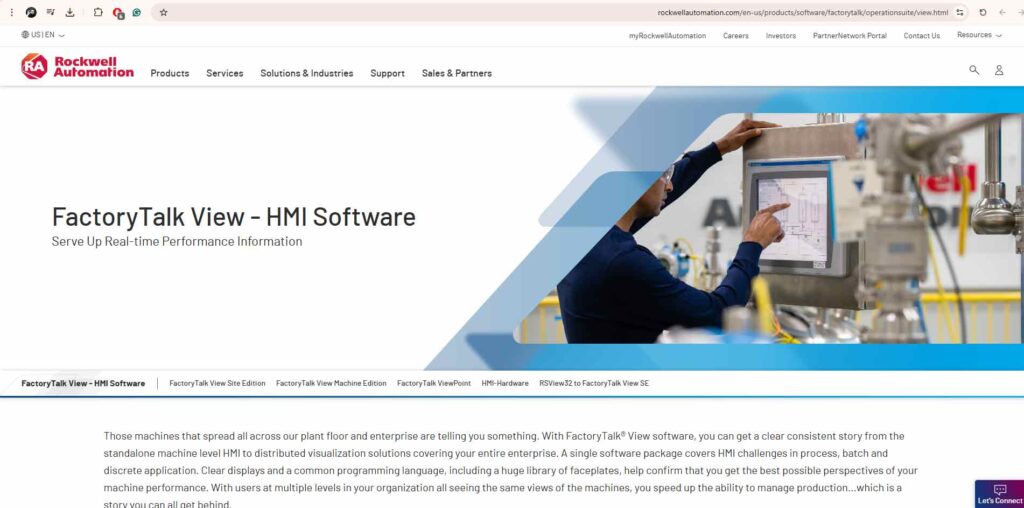Click the red extension icon with badge
Image resolution: width=1024 pixels, height=508 pixels.
point(118,13)
